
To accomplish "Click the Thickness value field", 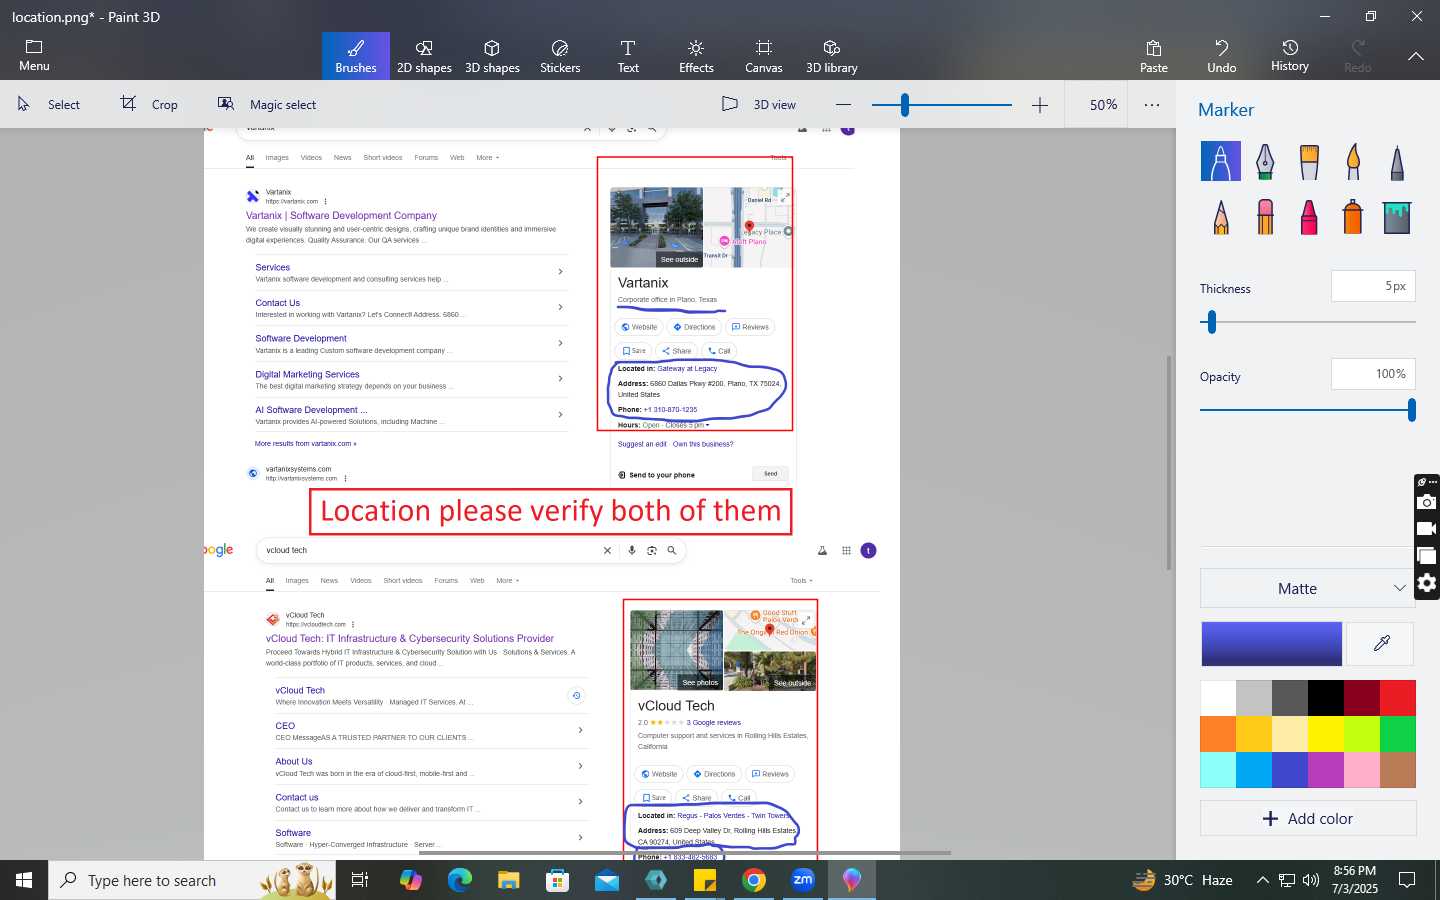I will tap(1373, 286).
